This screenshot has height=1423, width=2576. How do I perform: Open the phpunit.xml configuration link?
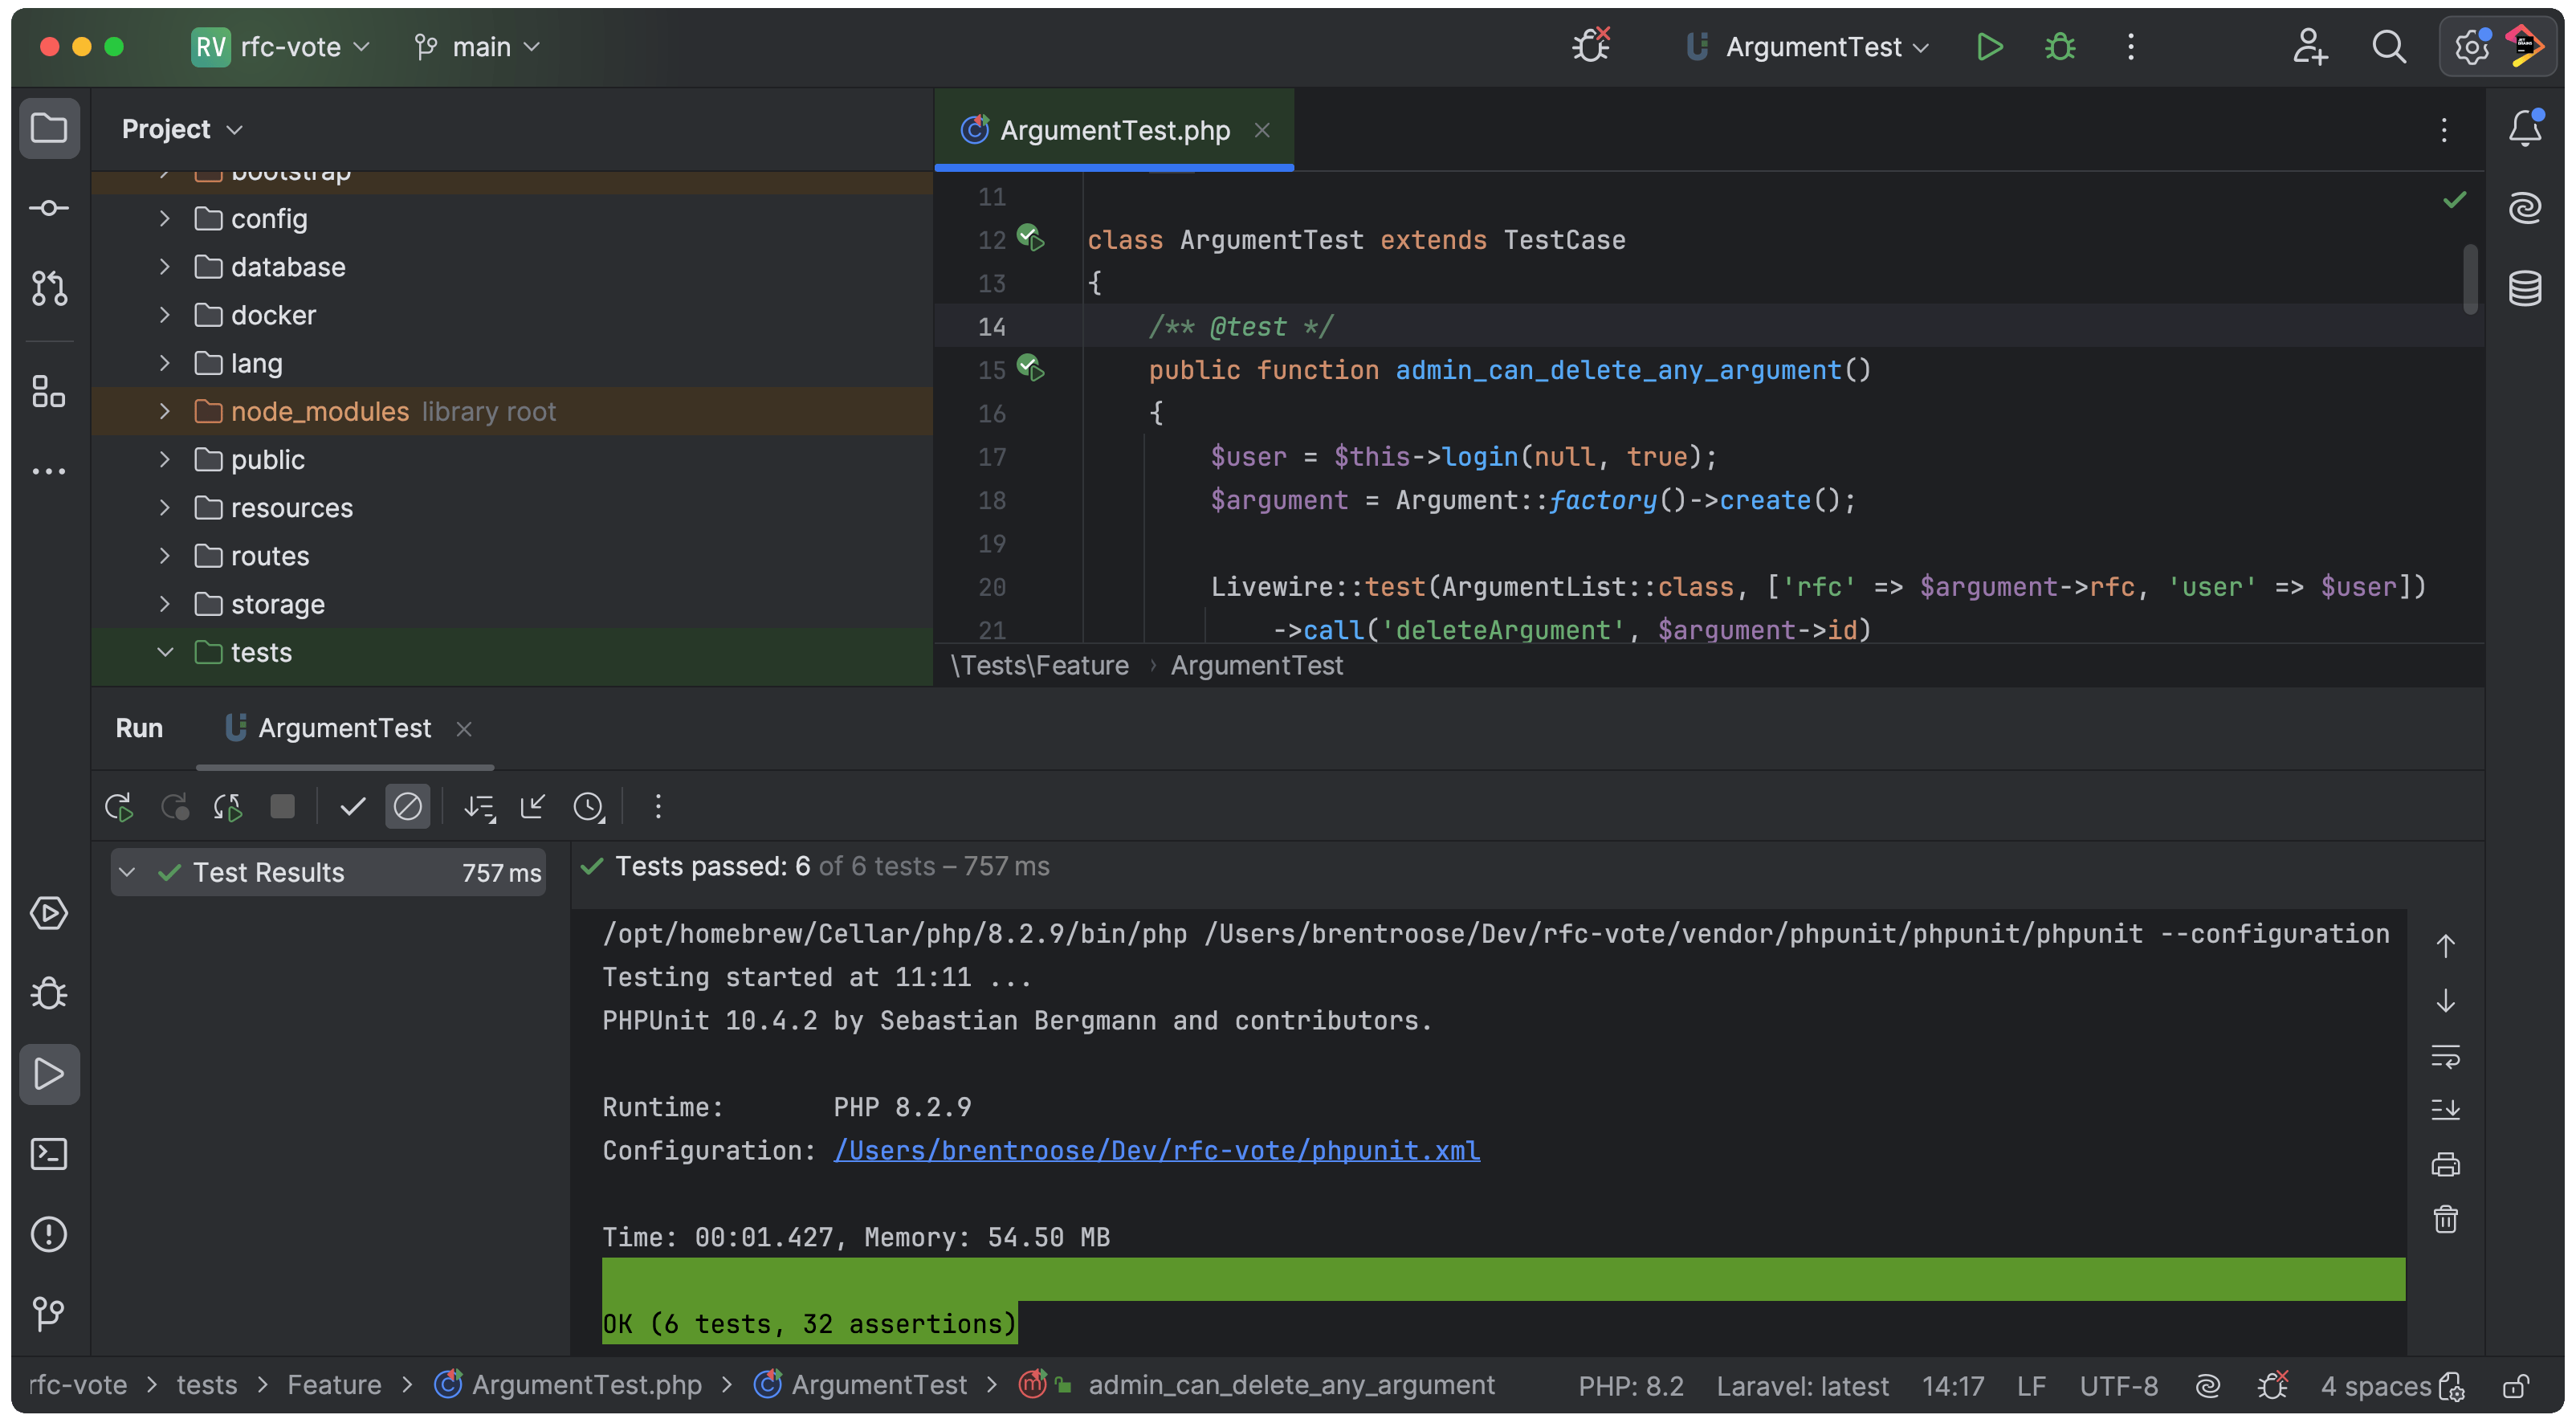coord(1156,1150)
